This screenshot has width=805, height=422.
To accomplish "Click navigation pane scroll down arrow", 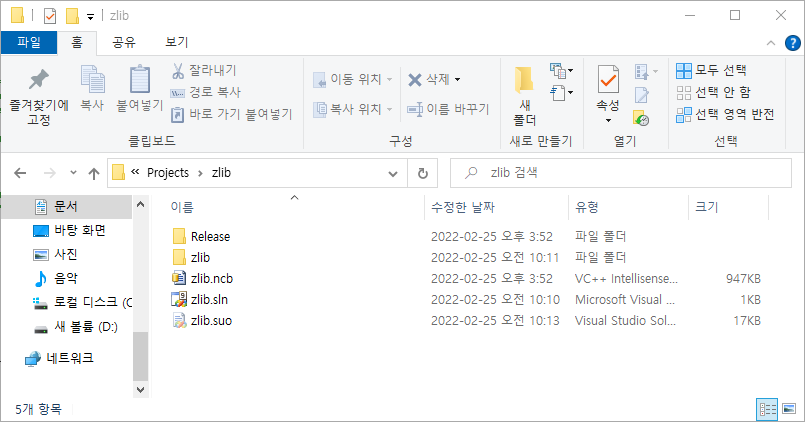I will pos(140,390).
